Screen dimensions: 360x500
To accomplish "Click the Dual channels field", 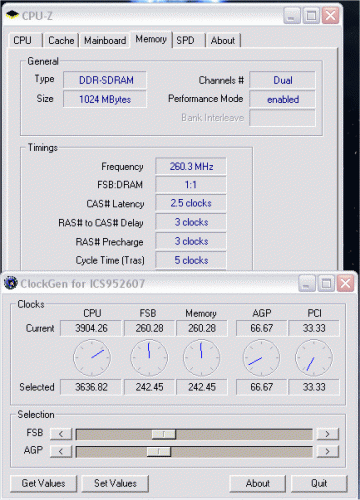I will [x=282, y=80].
